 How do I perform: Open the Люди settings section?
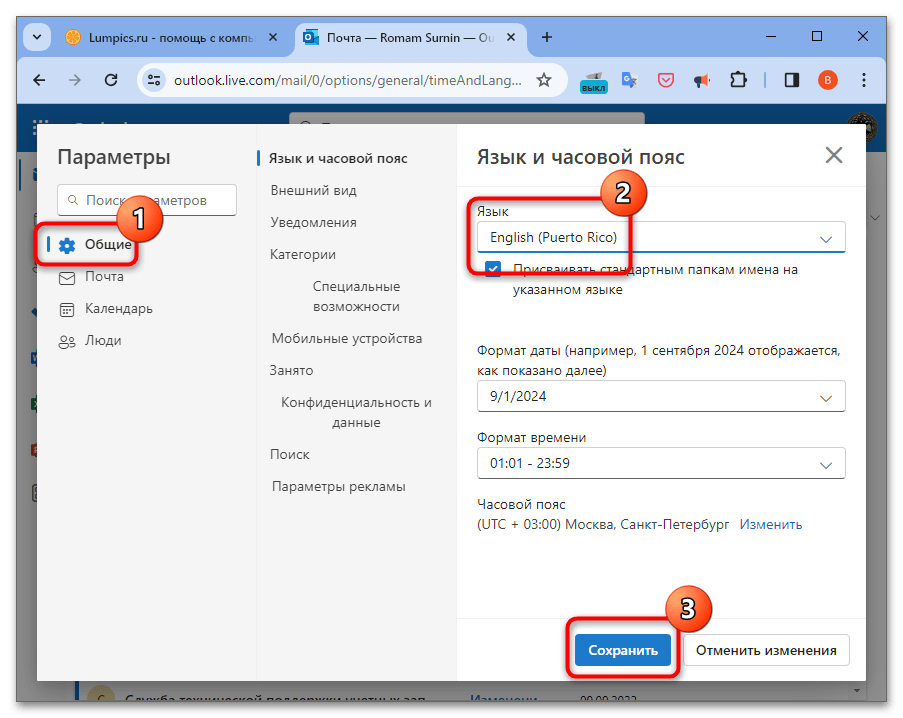(x=103, y=341)
